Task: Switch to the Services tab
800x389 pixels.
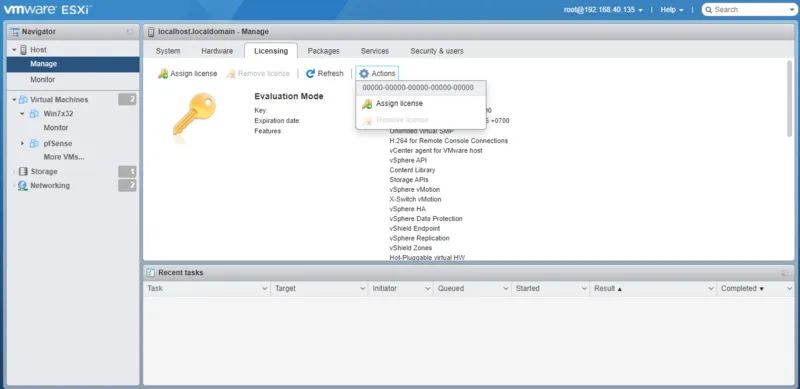Action: (374, 51)
